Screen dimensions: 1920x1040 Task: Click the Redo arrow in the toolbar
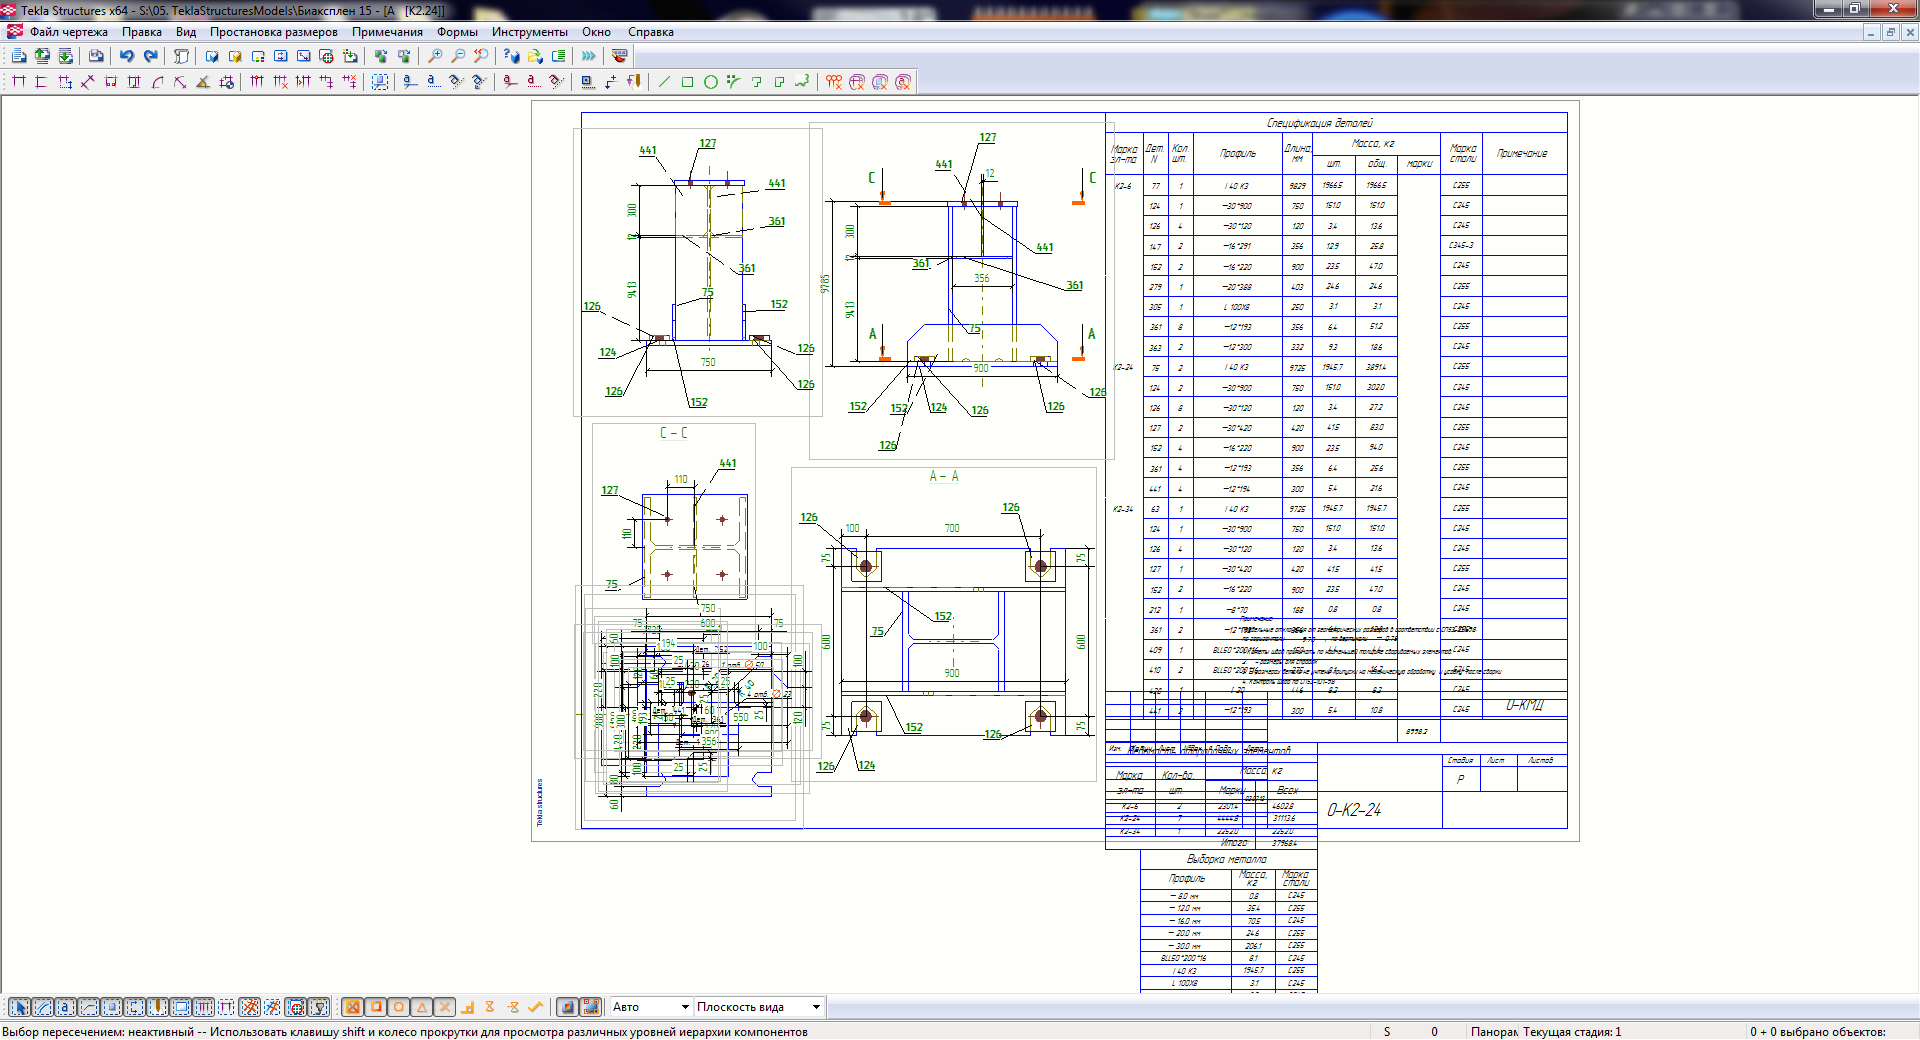pos(151,57)
